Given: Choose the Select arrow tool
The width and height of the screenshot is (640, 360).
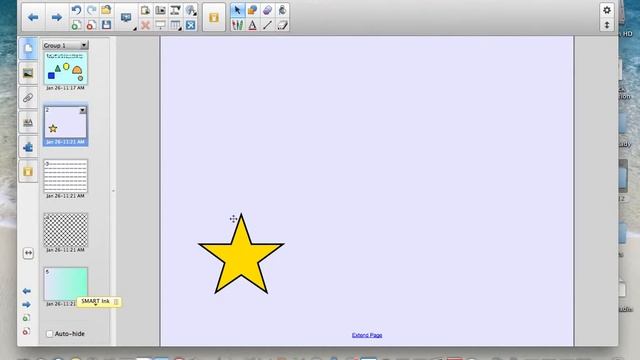Looking at the screenshot, I should click(237, 10).
